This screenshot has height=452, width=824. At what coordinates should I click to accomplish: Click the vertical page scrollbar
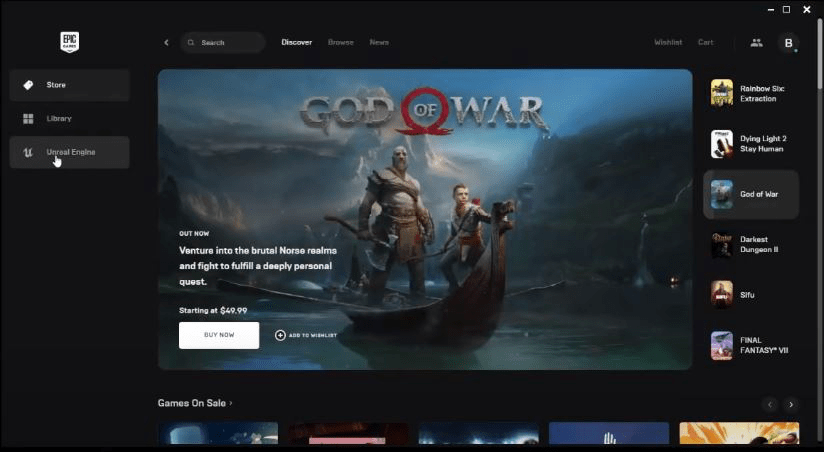820,53
